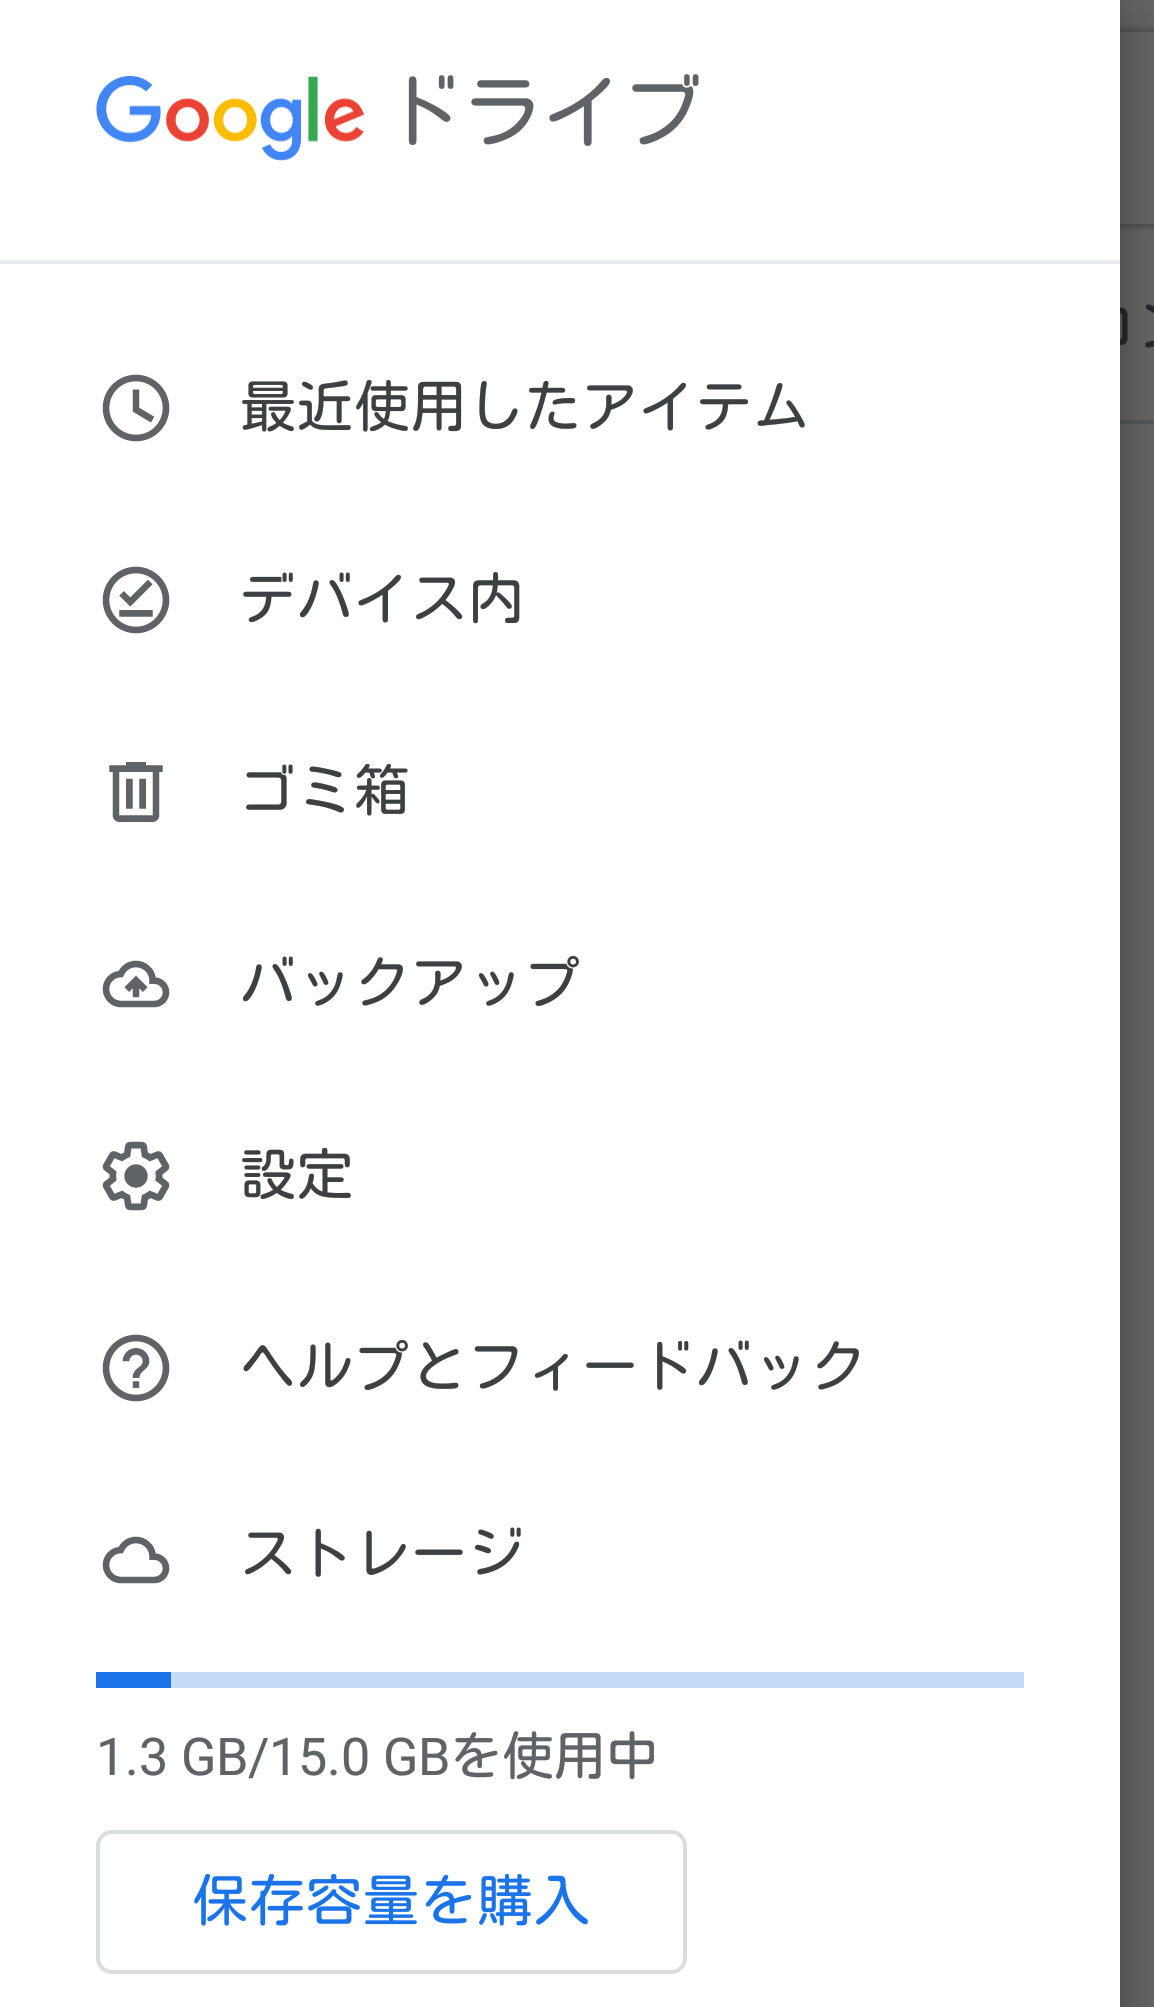Click the settings gear icon
The width and height of the screenshot is (1154, 2007).
pyautogui.click(x=136, y=1176)
